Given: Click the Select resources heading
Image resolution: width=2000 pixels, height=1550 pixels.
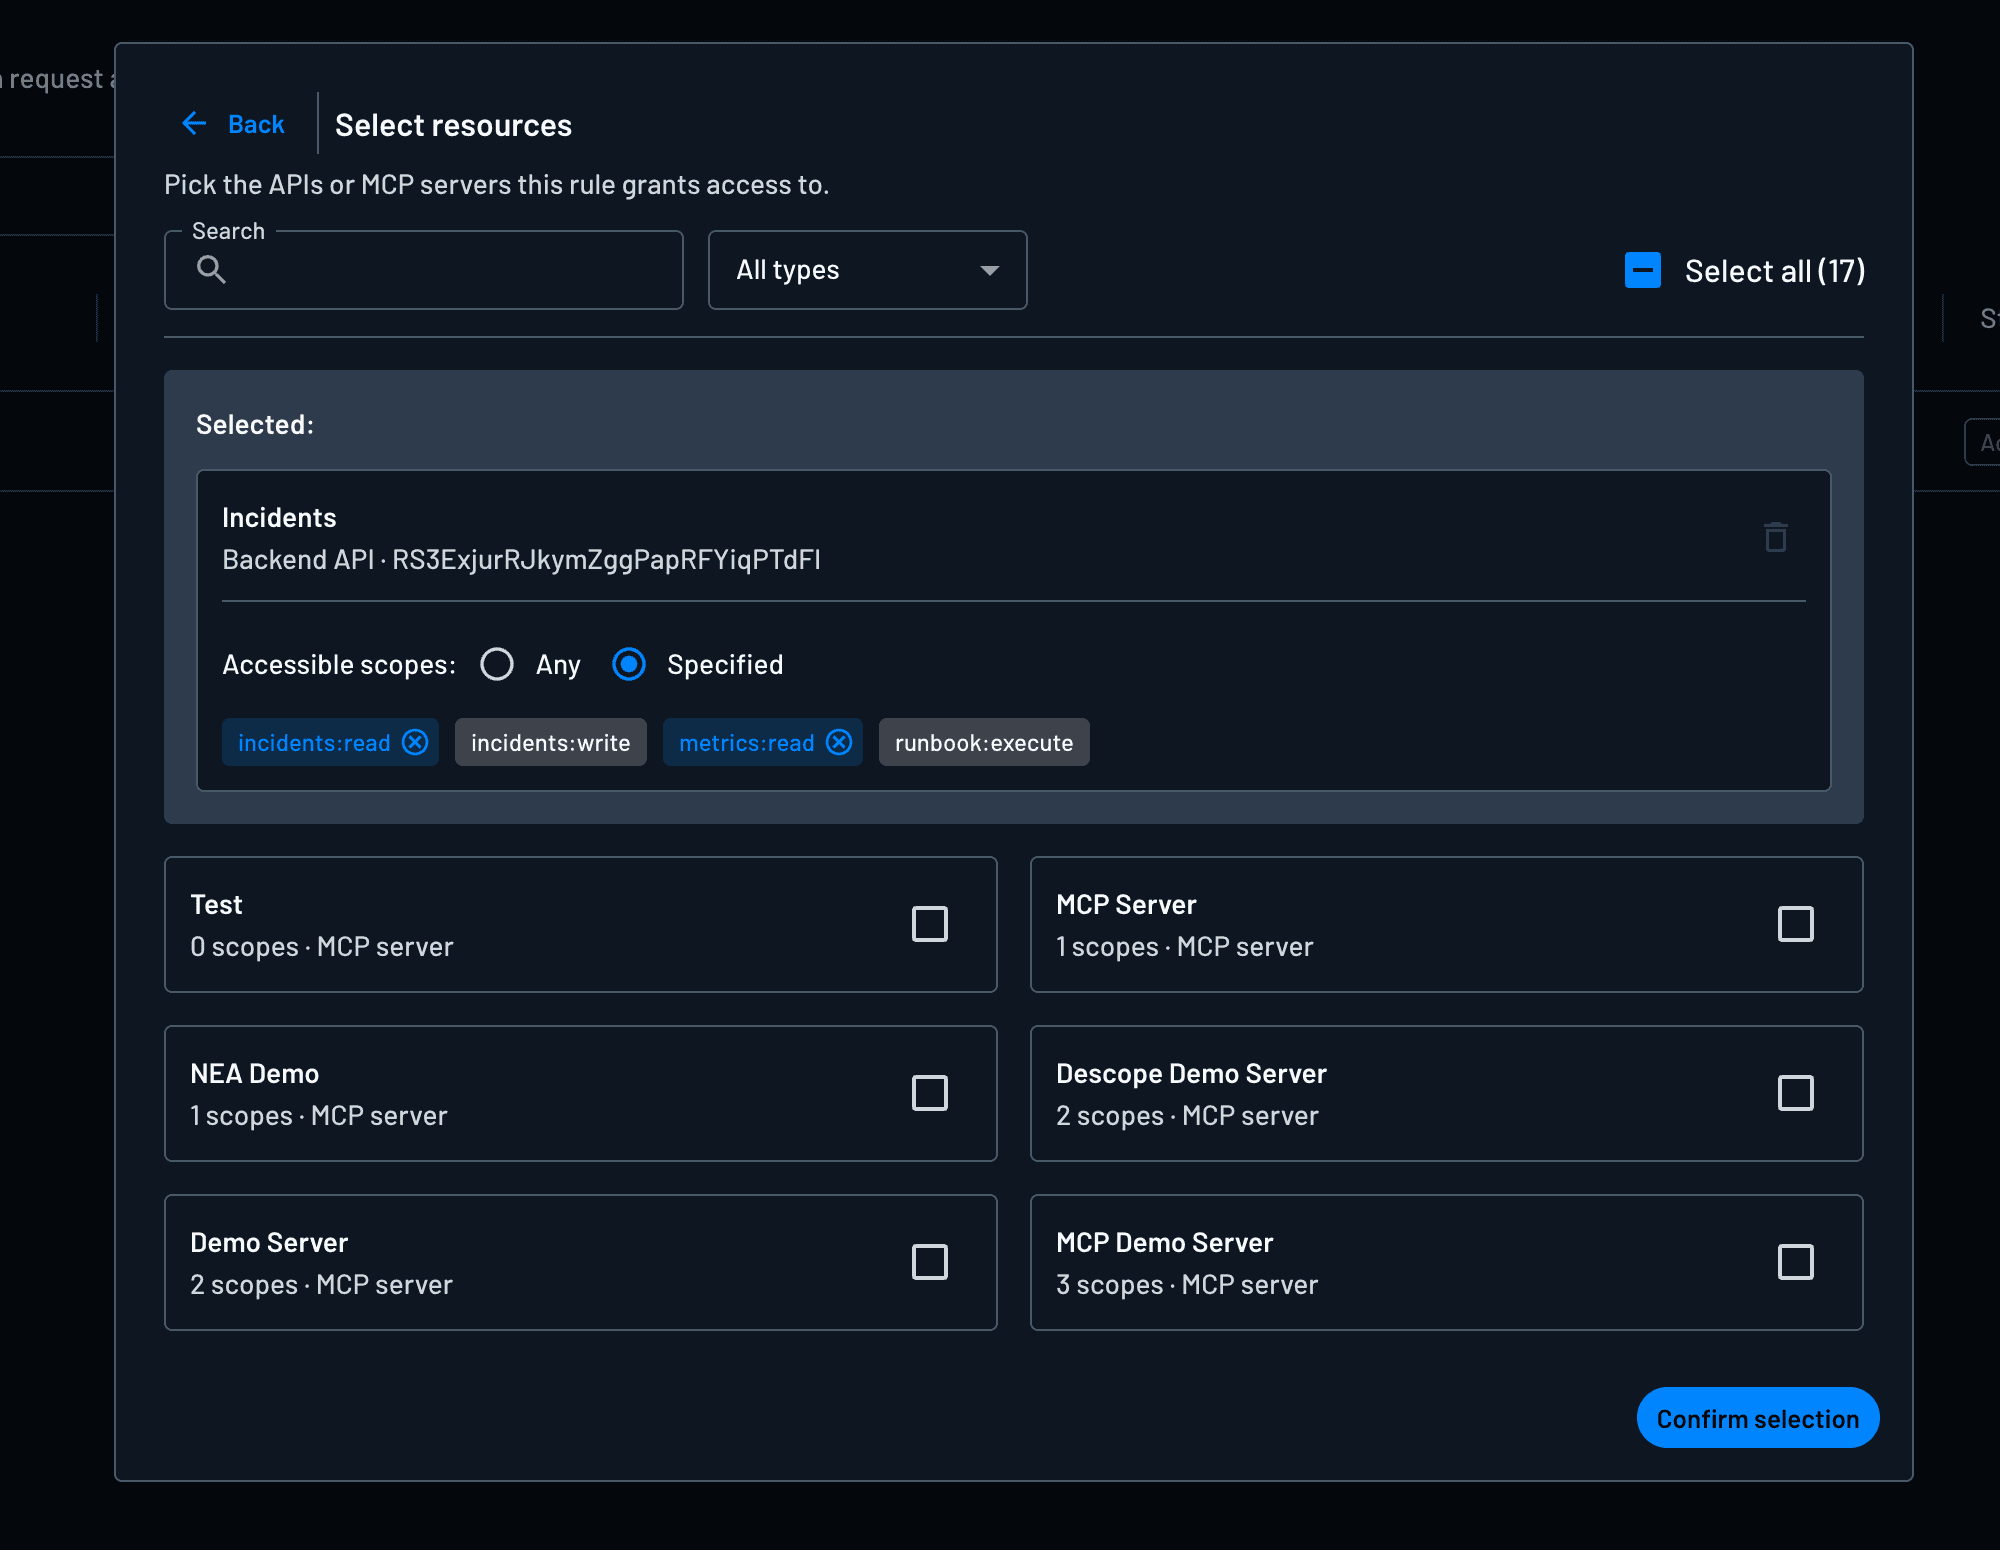Looking at the screenshot, I should 453,125.
